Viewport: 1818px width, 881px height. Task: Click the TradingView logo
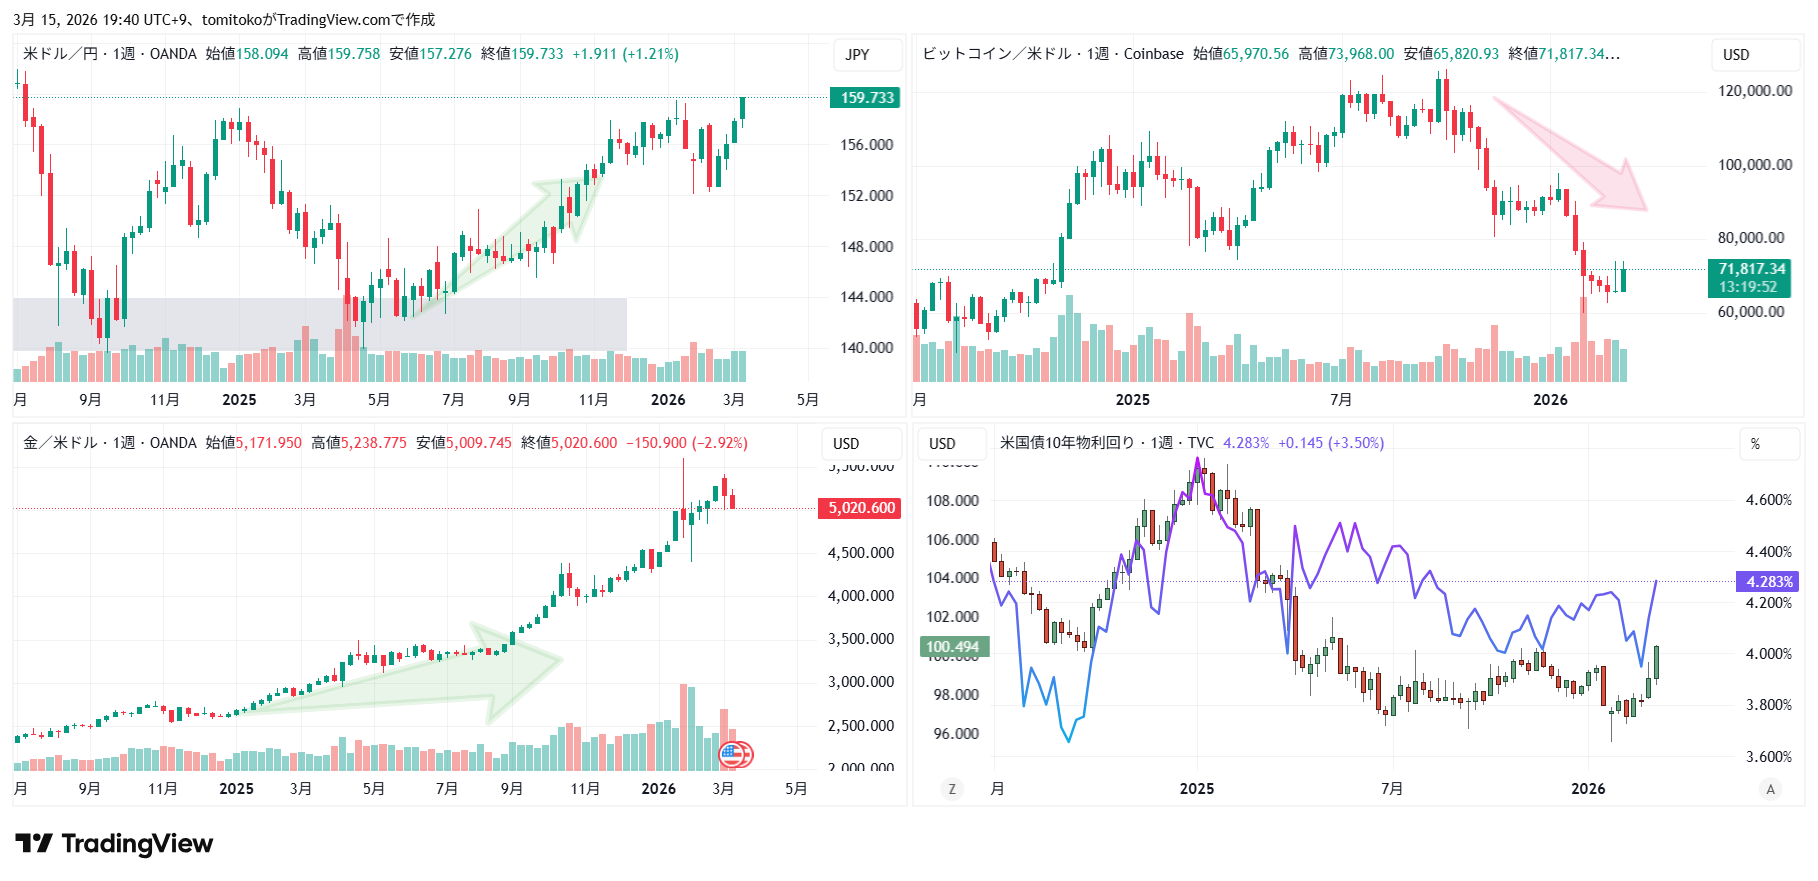114,844
